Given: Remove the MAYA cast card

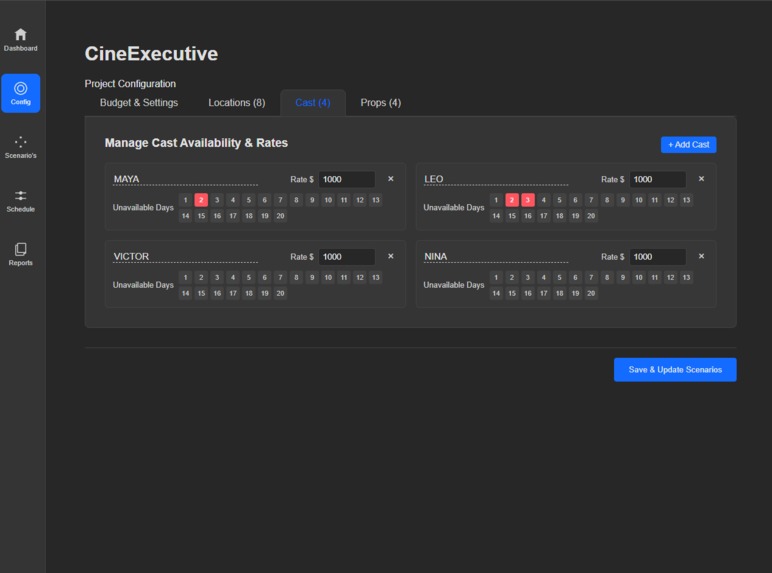Looking at the screenshot, I should 390,179.
